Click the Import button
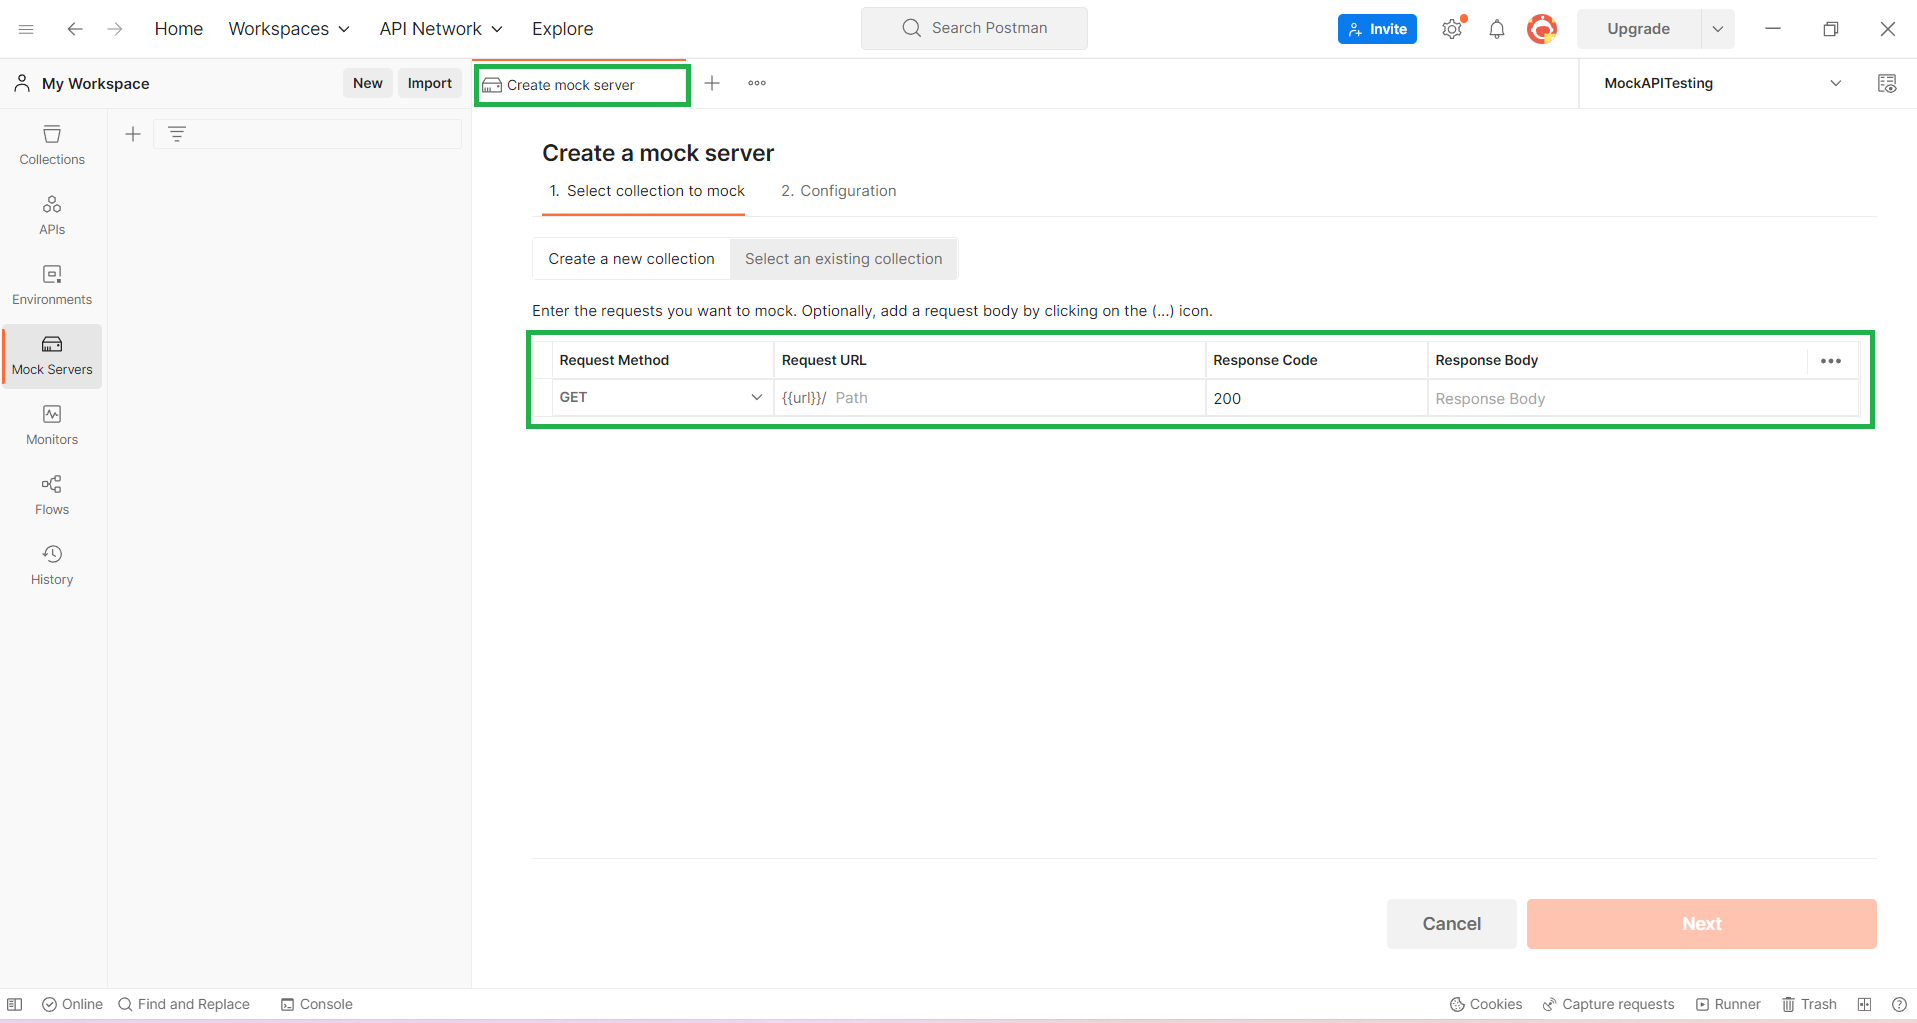This screenshot has width=1917, height=1023. [x=429, y=83]
